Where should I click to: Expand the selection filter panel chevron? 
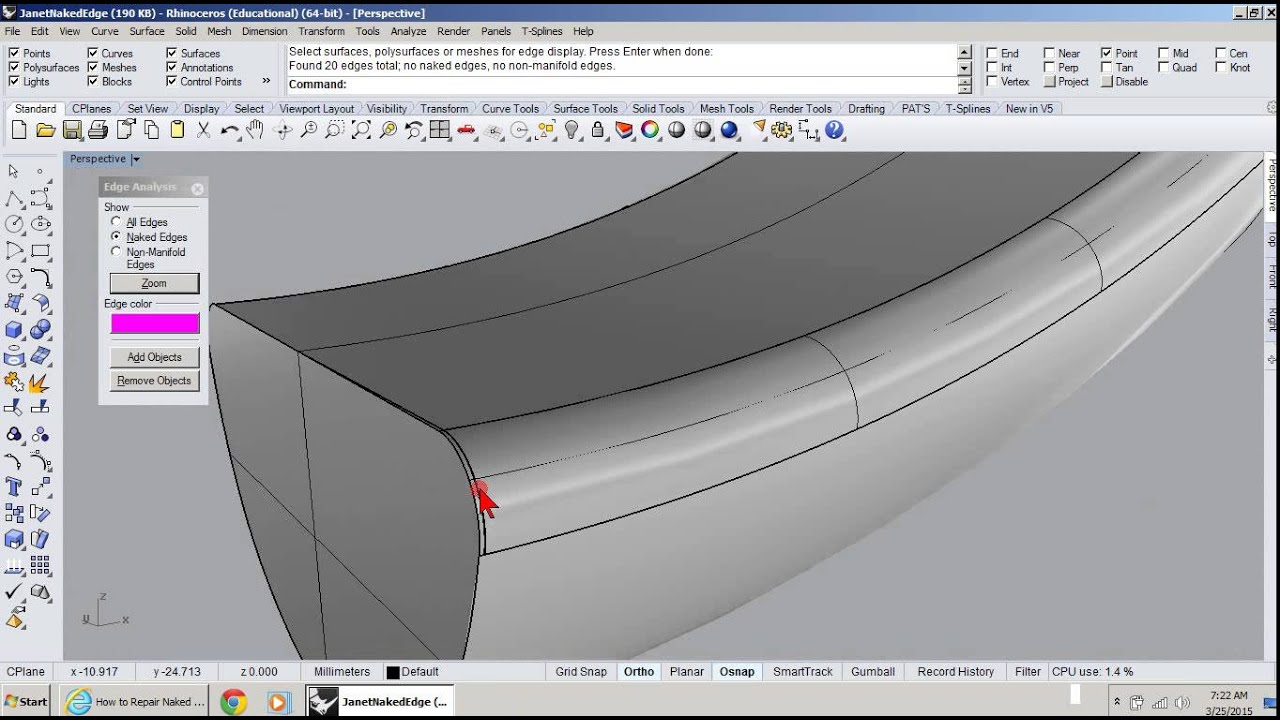click(266, 81)
